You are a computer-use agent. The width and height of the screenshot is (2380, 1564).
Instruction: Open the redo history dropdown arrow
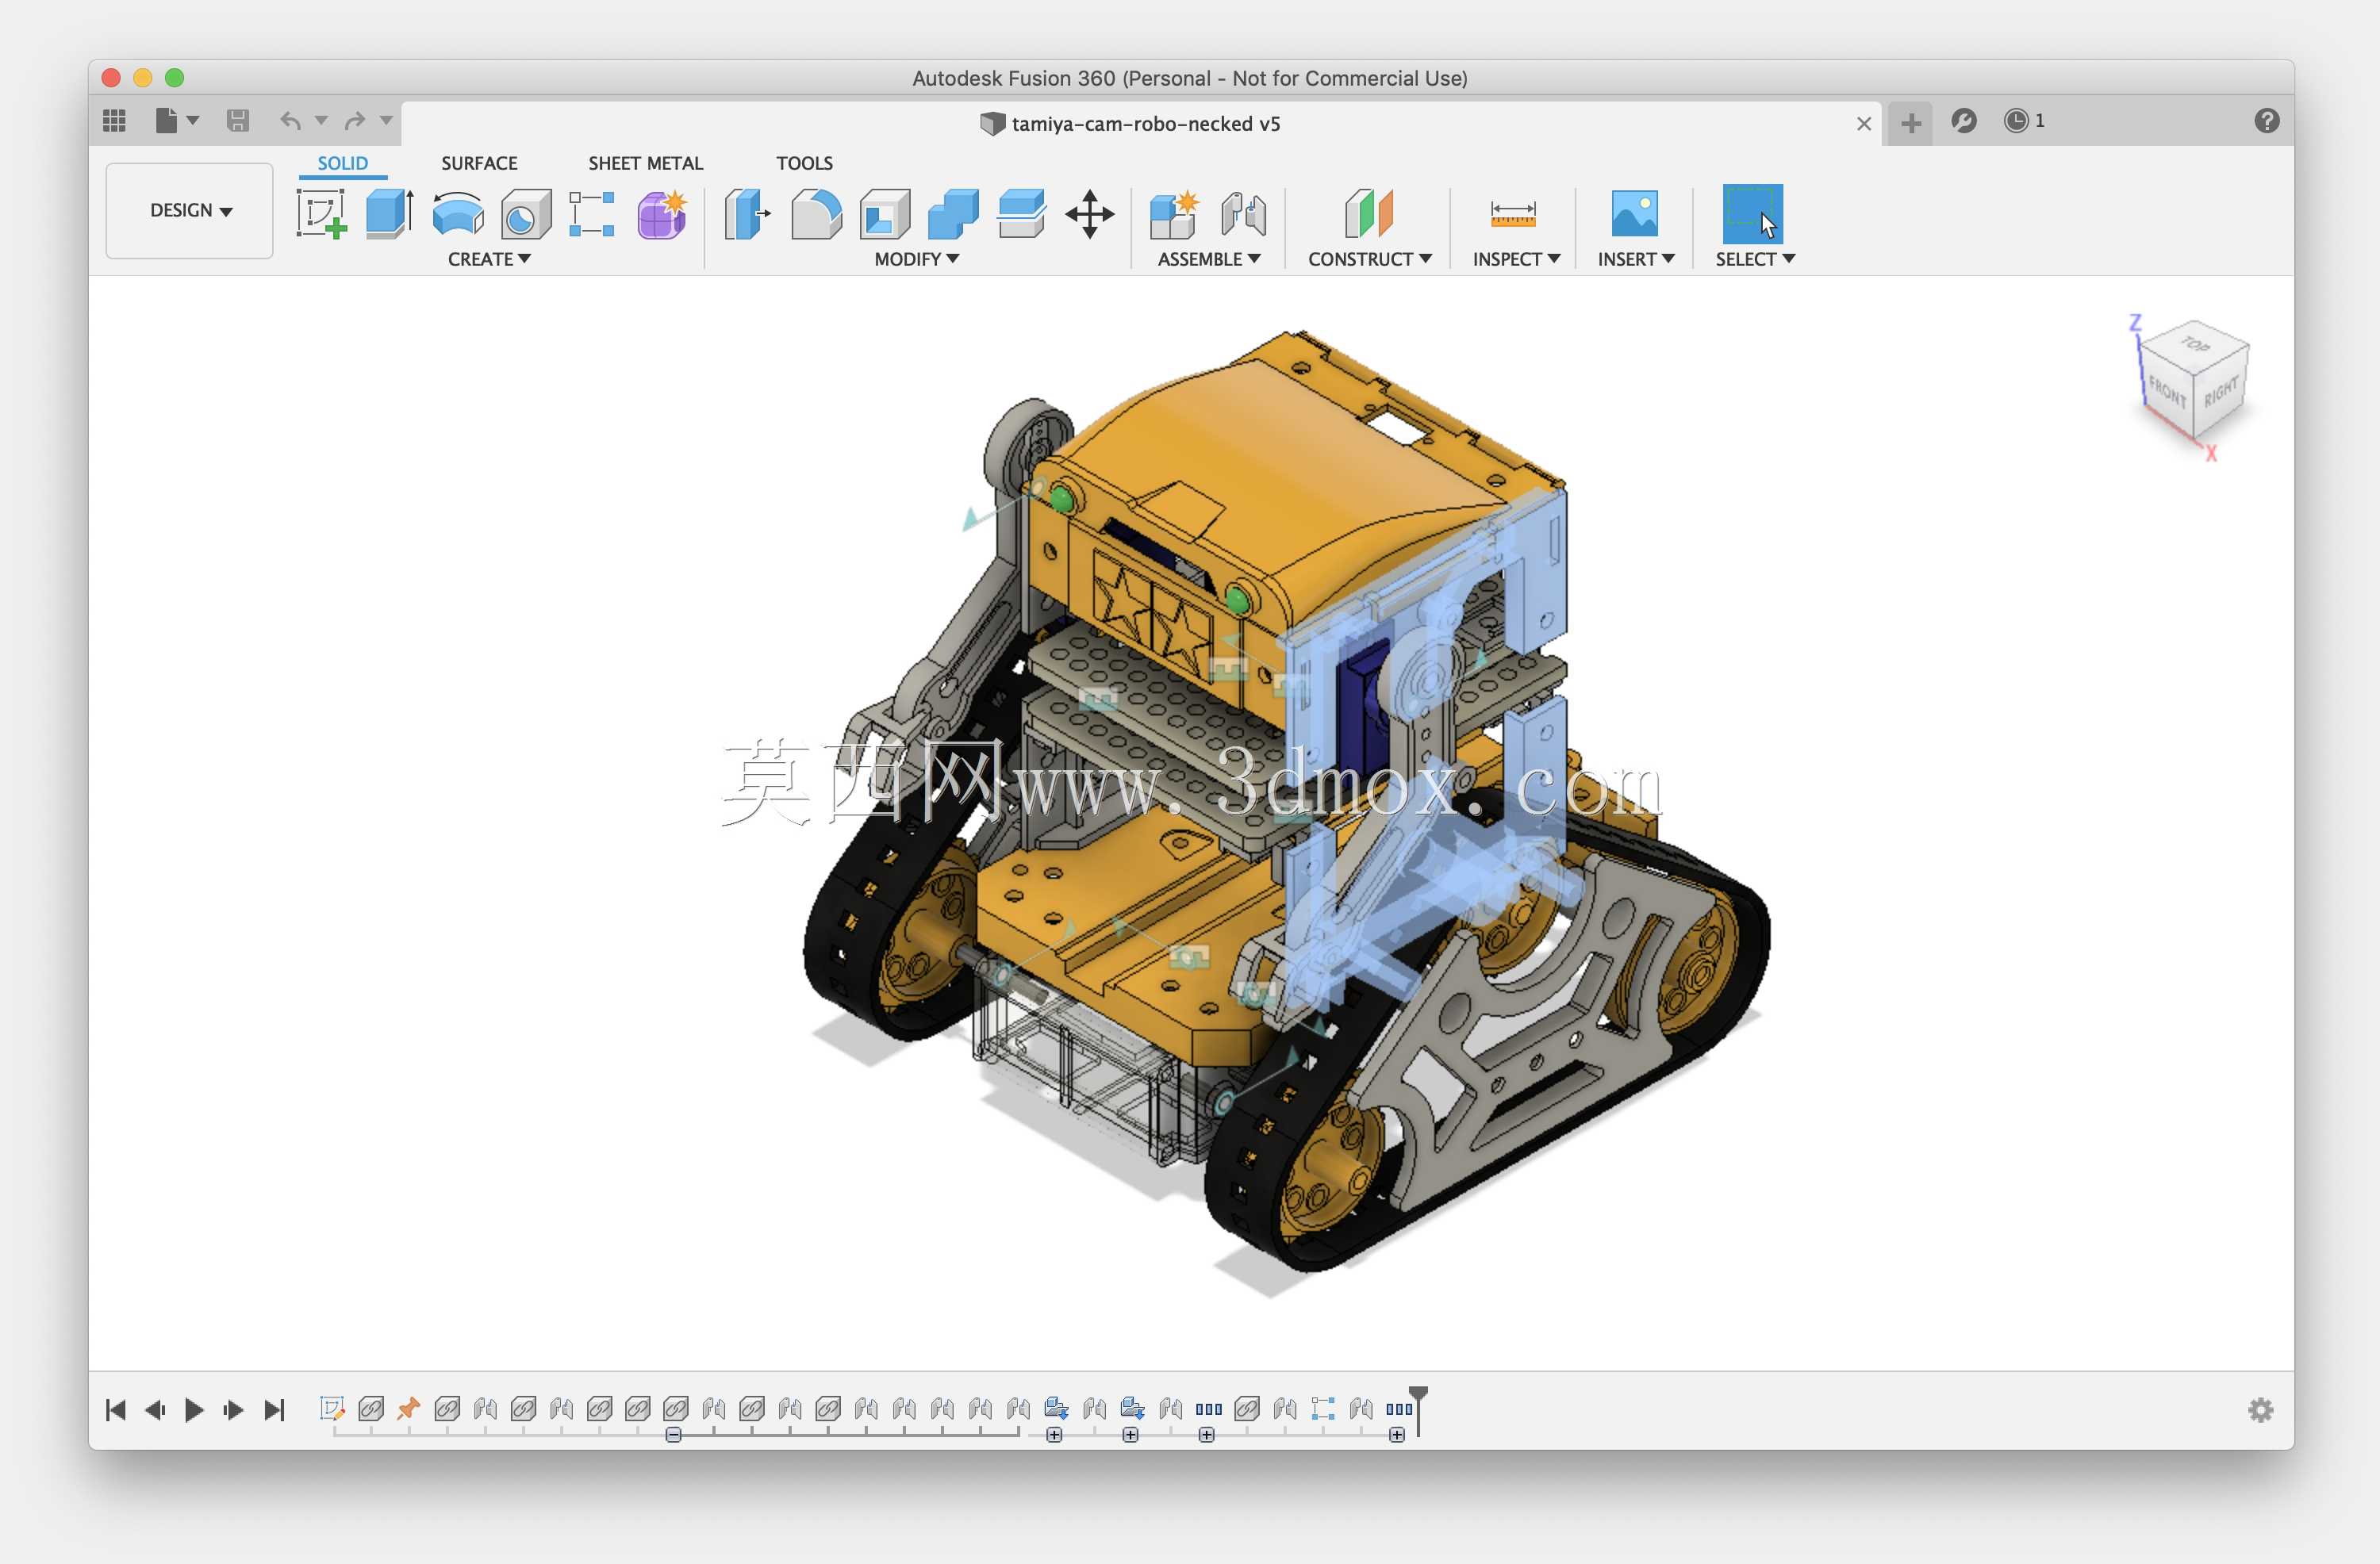click(x=386, y=121)
